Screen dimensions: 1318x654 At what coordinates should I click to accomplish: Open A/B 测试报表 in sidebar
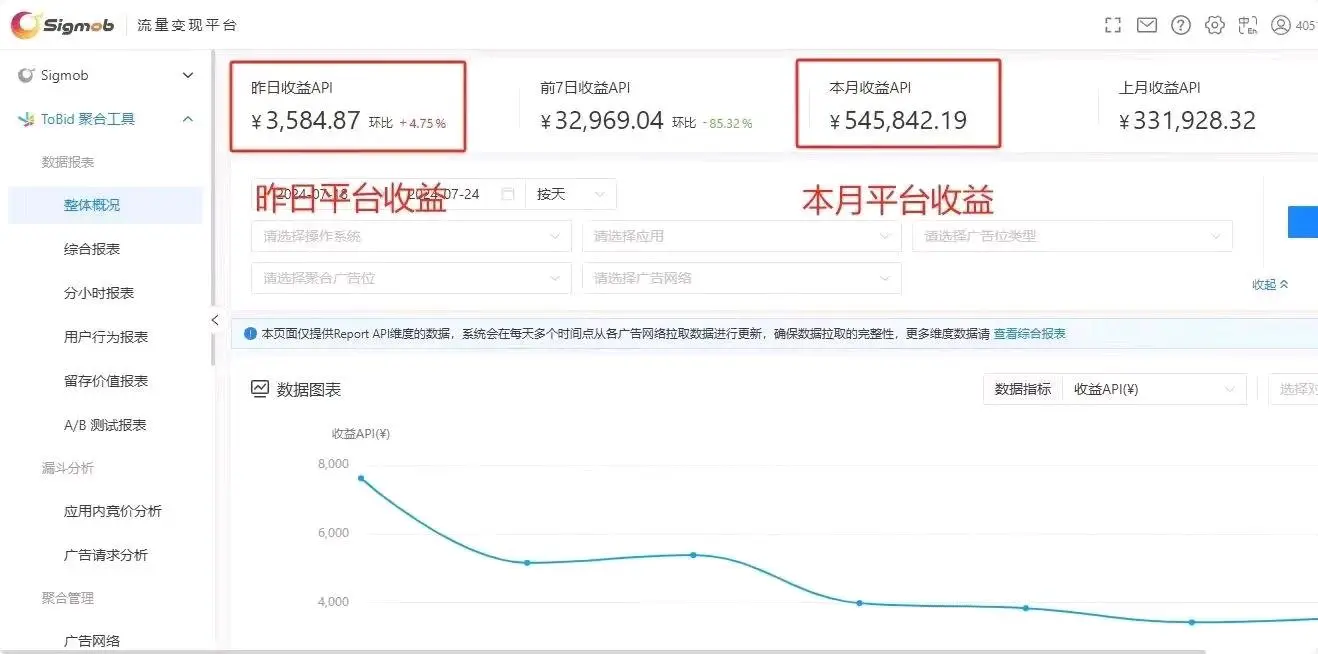pos(105,425)
